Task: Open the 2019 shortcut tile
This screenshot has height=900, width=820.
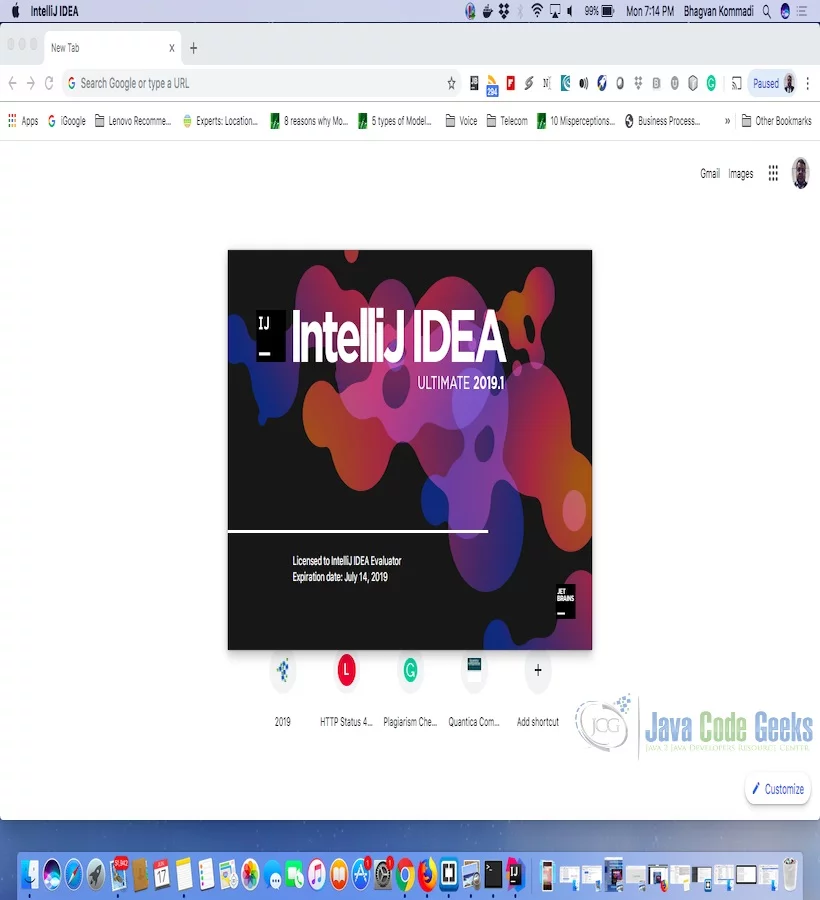Action: coord(282,692)
